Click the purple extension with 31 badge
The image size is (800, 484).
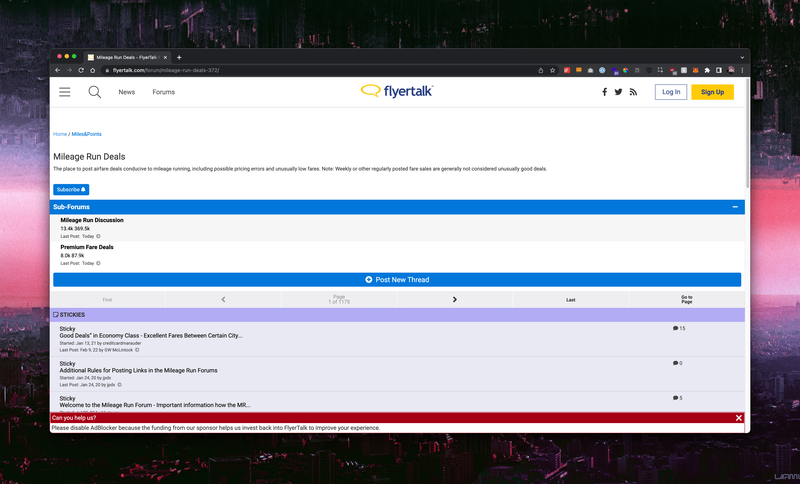coord(614,71)
